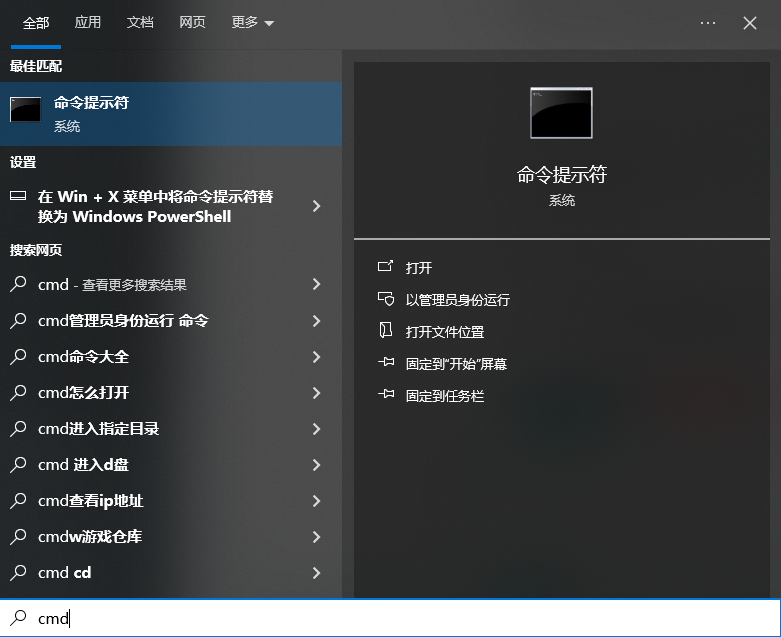This screenshot has width=781, height=637.
Task: Click search icon beside cmd 进入d盘
Action: pyautogui.click(x=18, y=464)
